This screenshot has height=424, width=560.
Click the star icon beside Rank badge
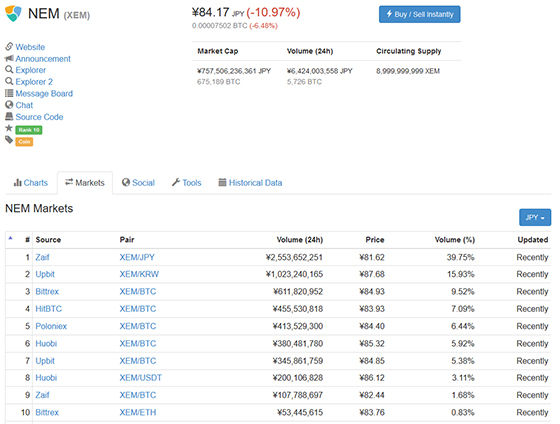click(x=9, y=128)
